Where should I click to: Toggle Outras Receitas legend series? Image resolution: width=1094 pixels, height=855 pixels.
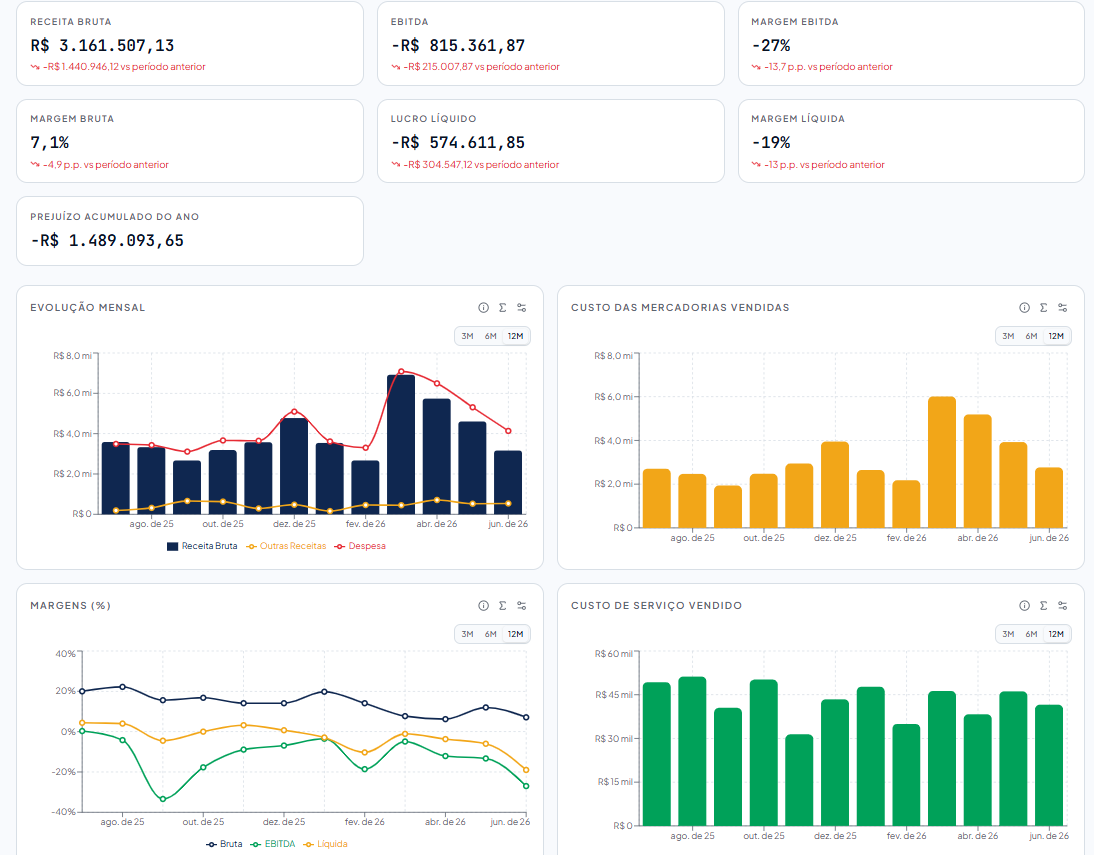pyautogui.click(x=286, y=547)
